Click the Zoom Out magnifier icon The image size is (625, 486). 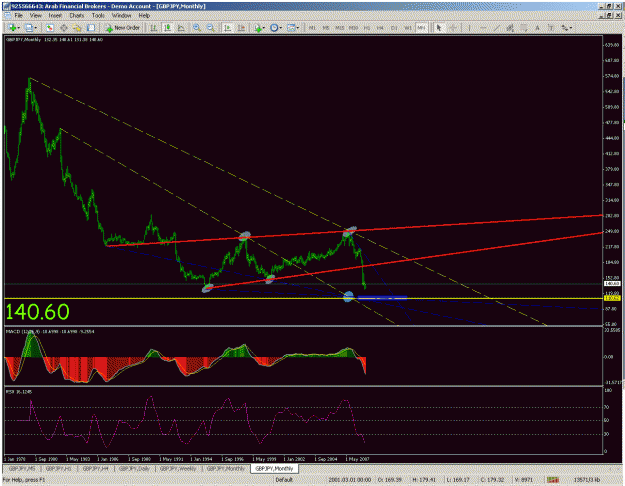coord(211,28)
